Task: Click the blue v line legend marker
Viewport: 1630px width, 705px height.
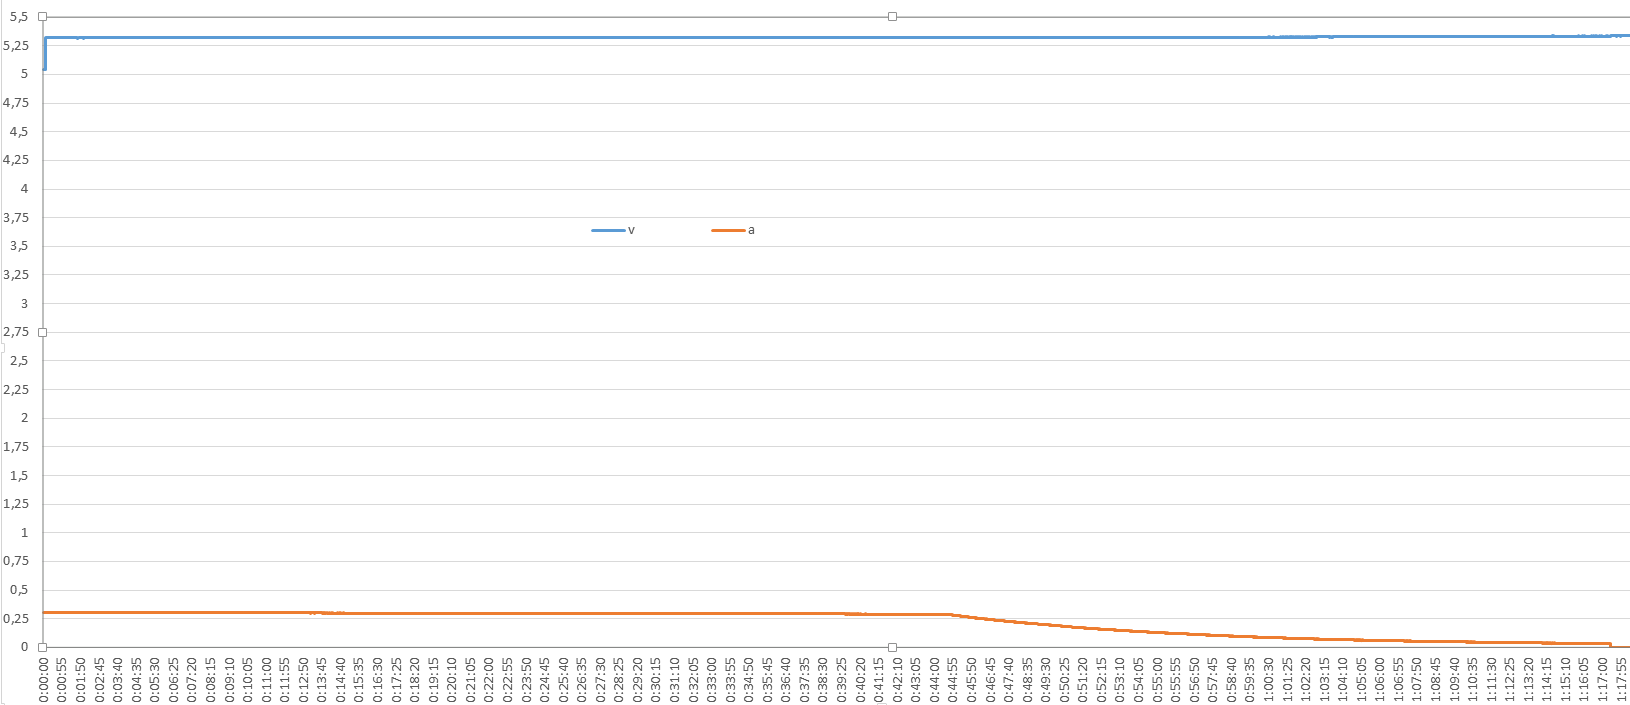Action: pyautogui.click(x=608, y=230)
